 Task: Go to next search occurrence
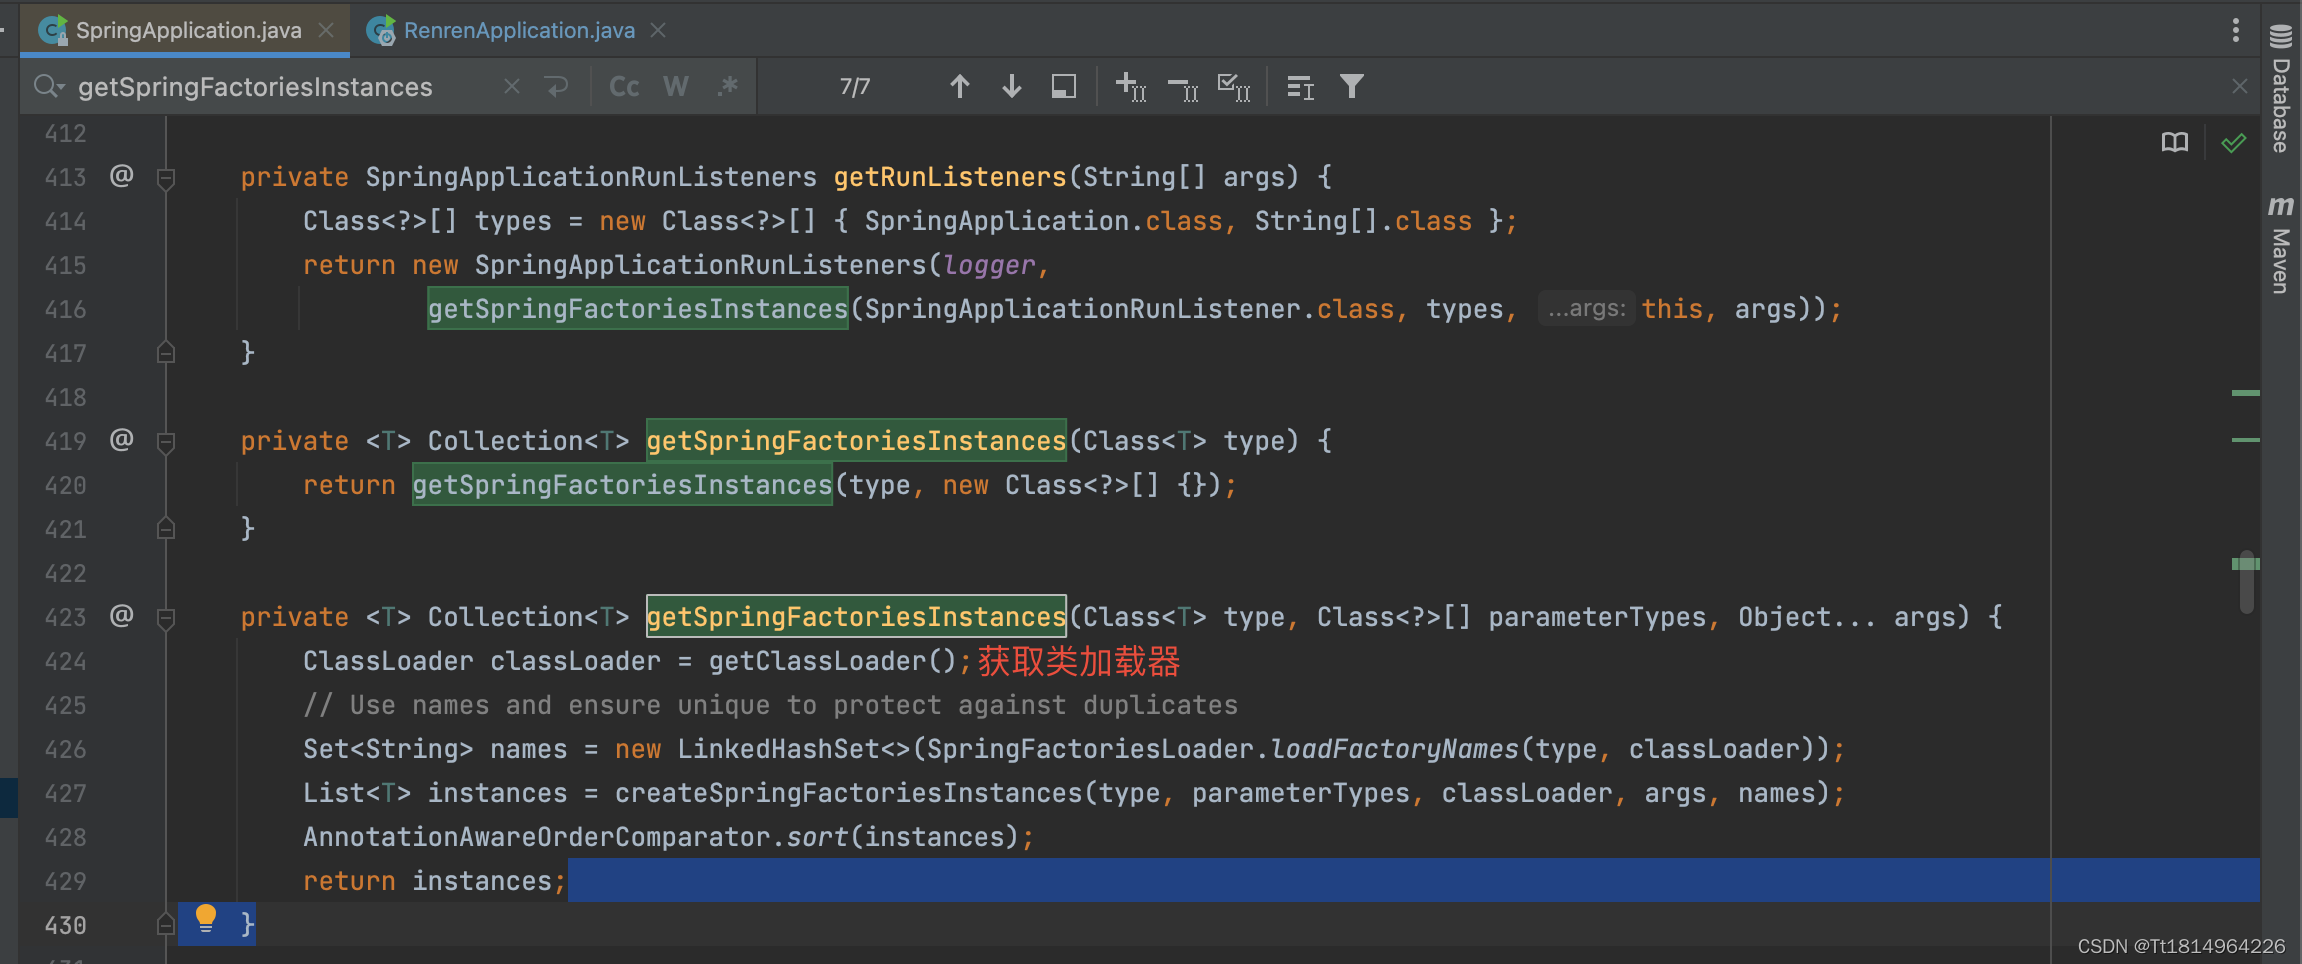(1012, 87)
